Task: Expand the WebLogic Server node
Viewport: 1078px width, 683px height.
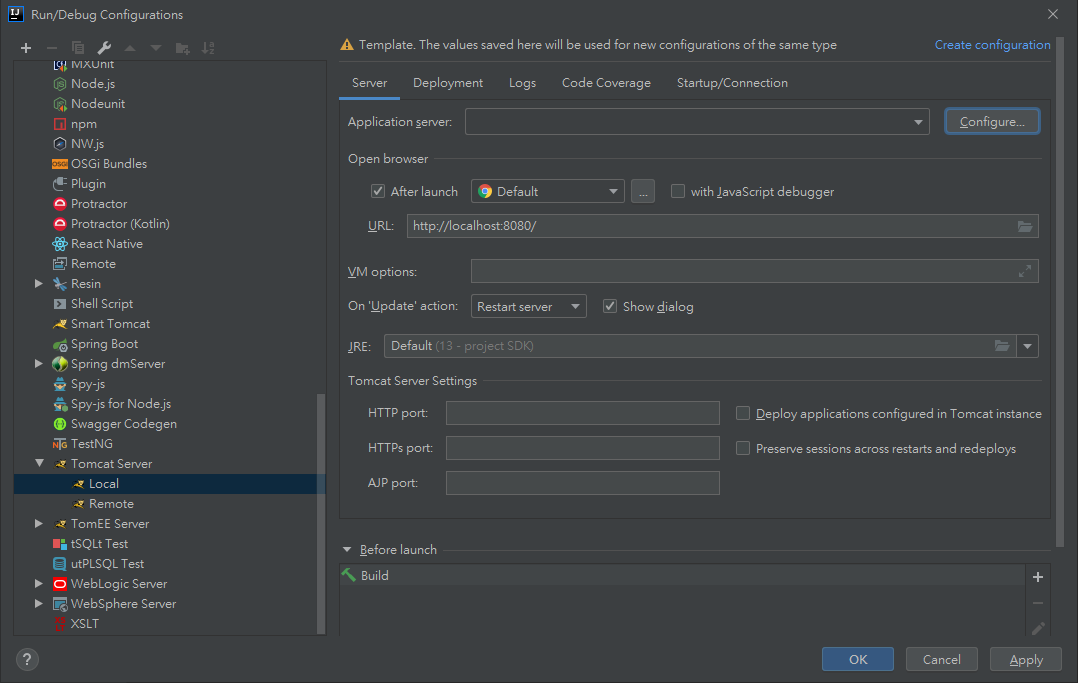Action: (x=38, y=583)
